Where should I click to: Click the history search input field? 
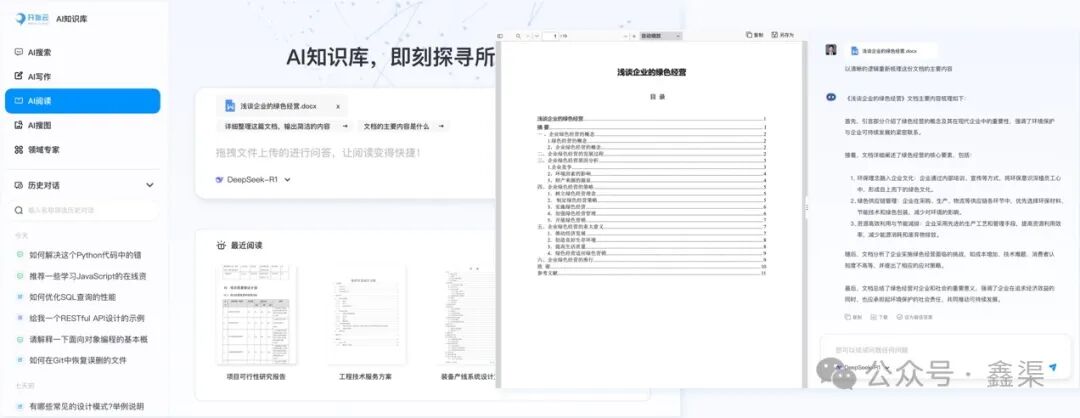pos(83,210)
